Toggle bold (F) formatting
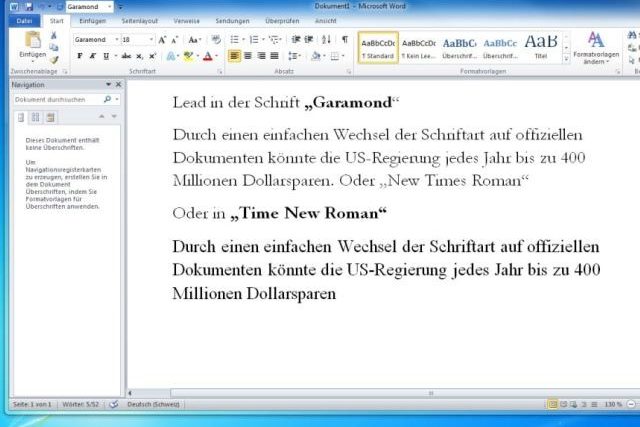Viewport: 640px width, 427px height. (80, 56)
